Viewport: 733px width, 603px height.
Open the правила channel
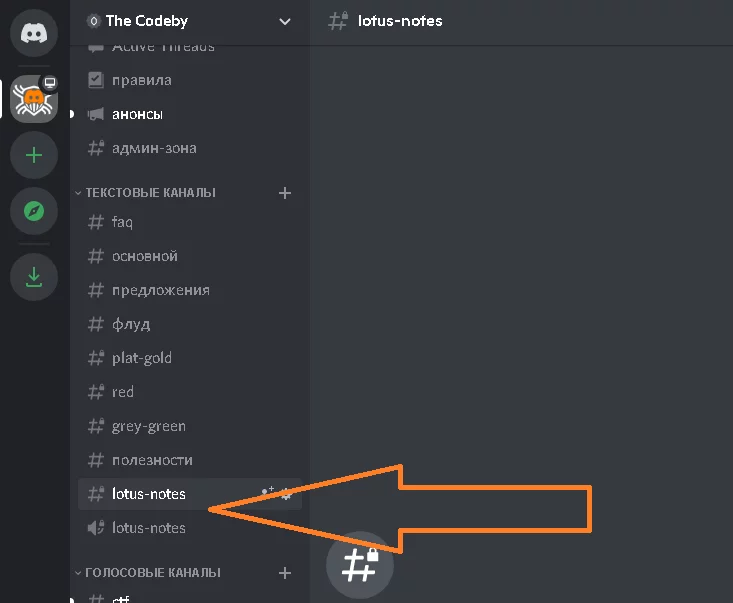tap(141, 80)
